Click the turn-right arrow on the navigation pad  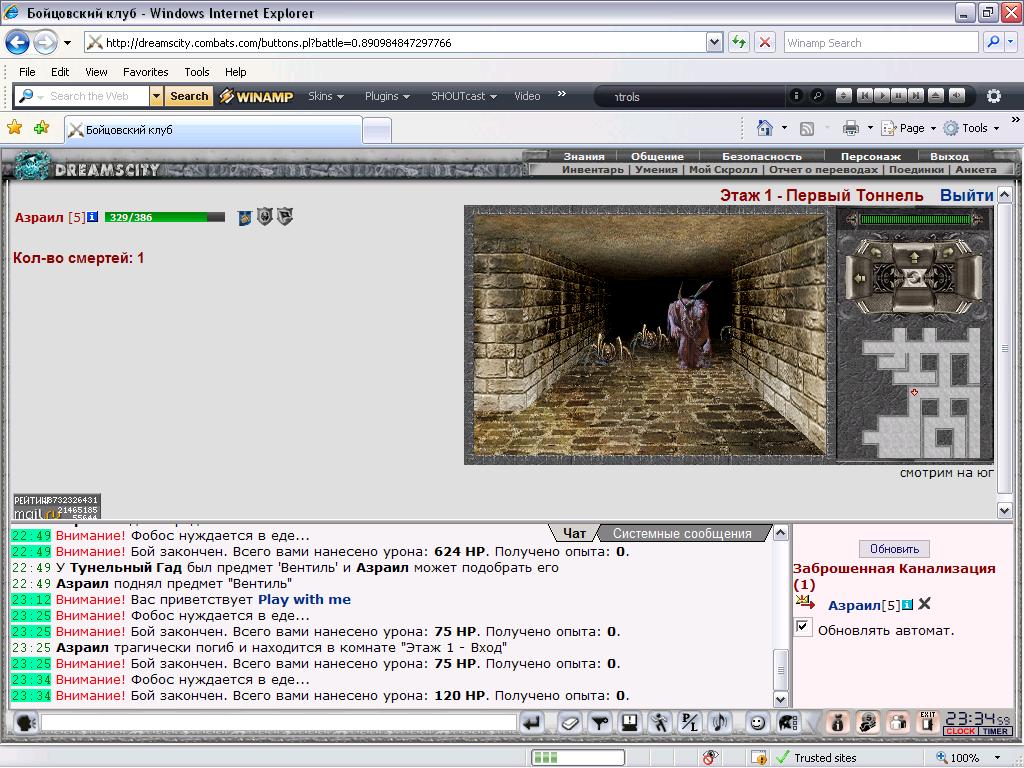948,253
